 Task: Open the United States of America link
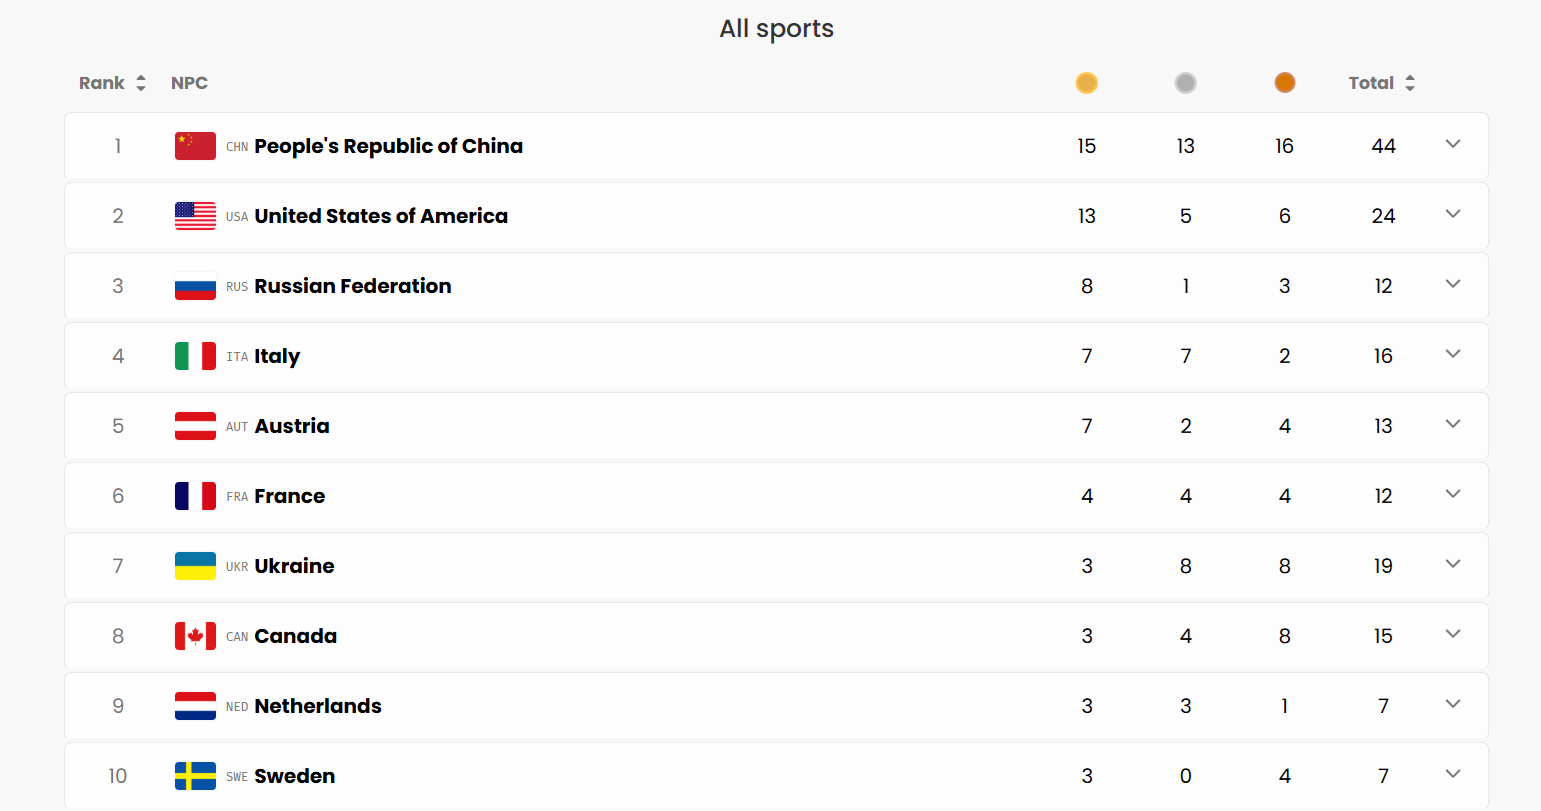381,216
